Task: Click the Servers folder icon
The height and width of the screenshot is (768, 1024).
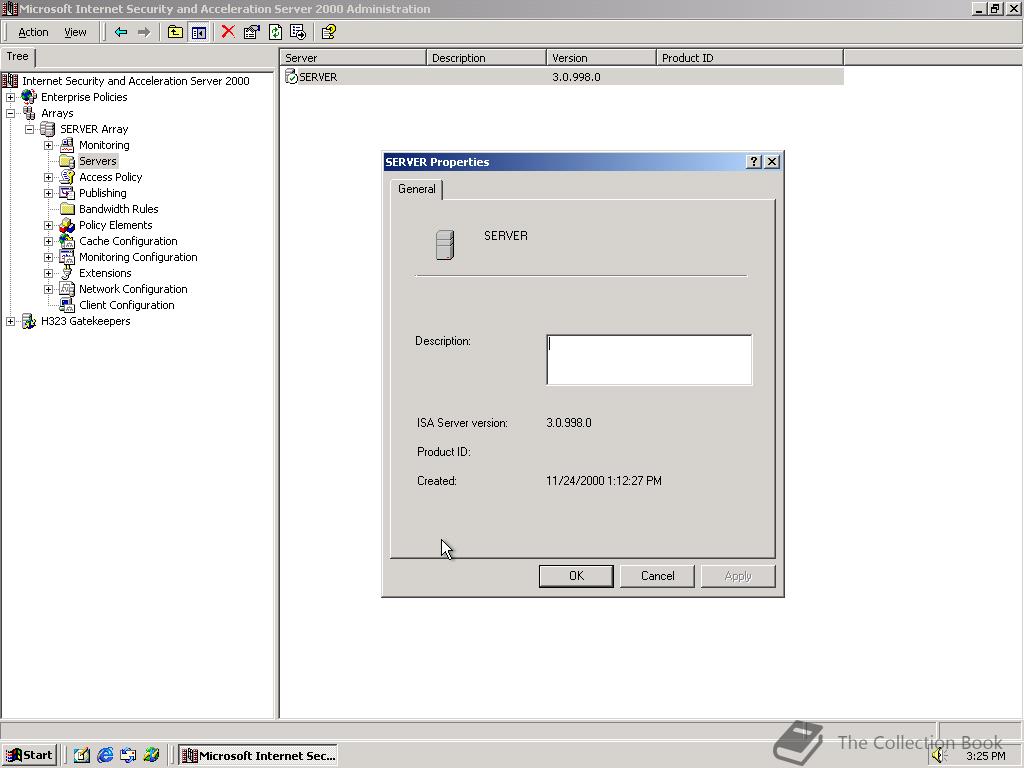Action: point(67,161)
